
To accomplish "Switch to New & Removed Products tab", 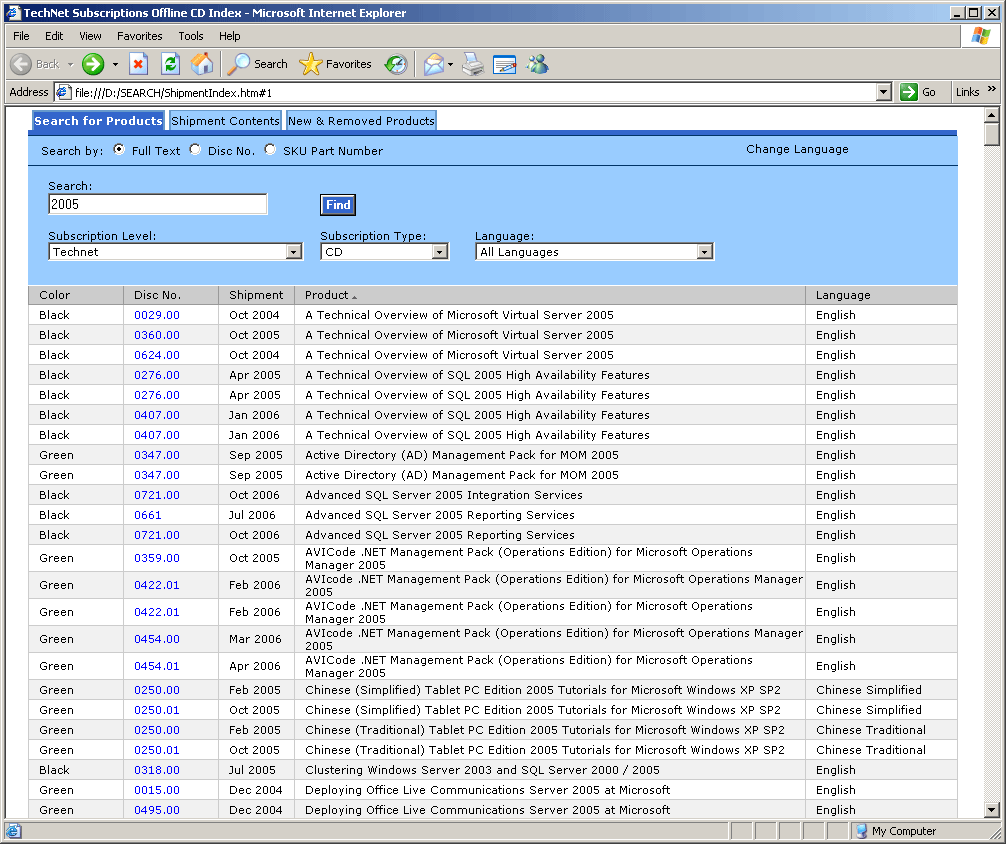I will (361, 121).
